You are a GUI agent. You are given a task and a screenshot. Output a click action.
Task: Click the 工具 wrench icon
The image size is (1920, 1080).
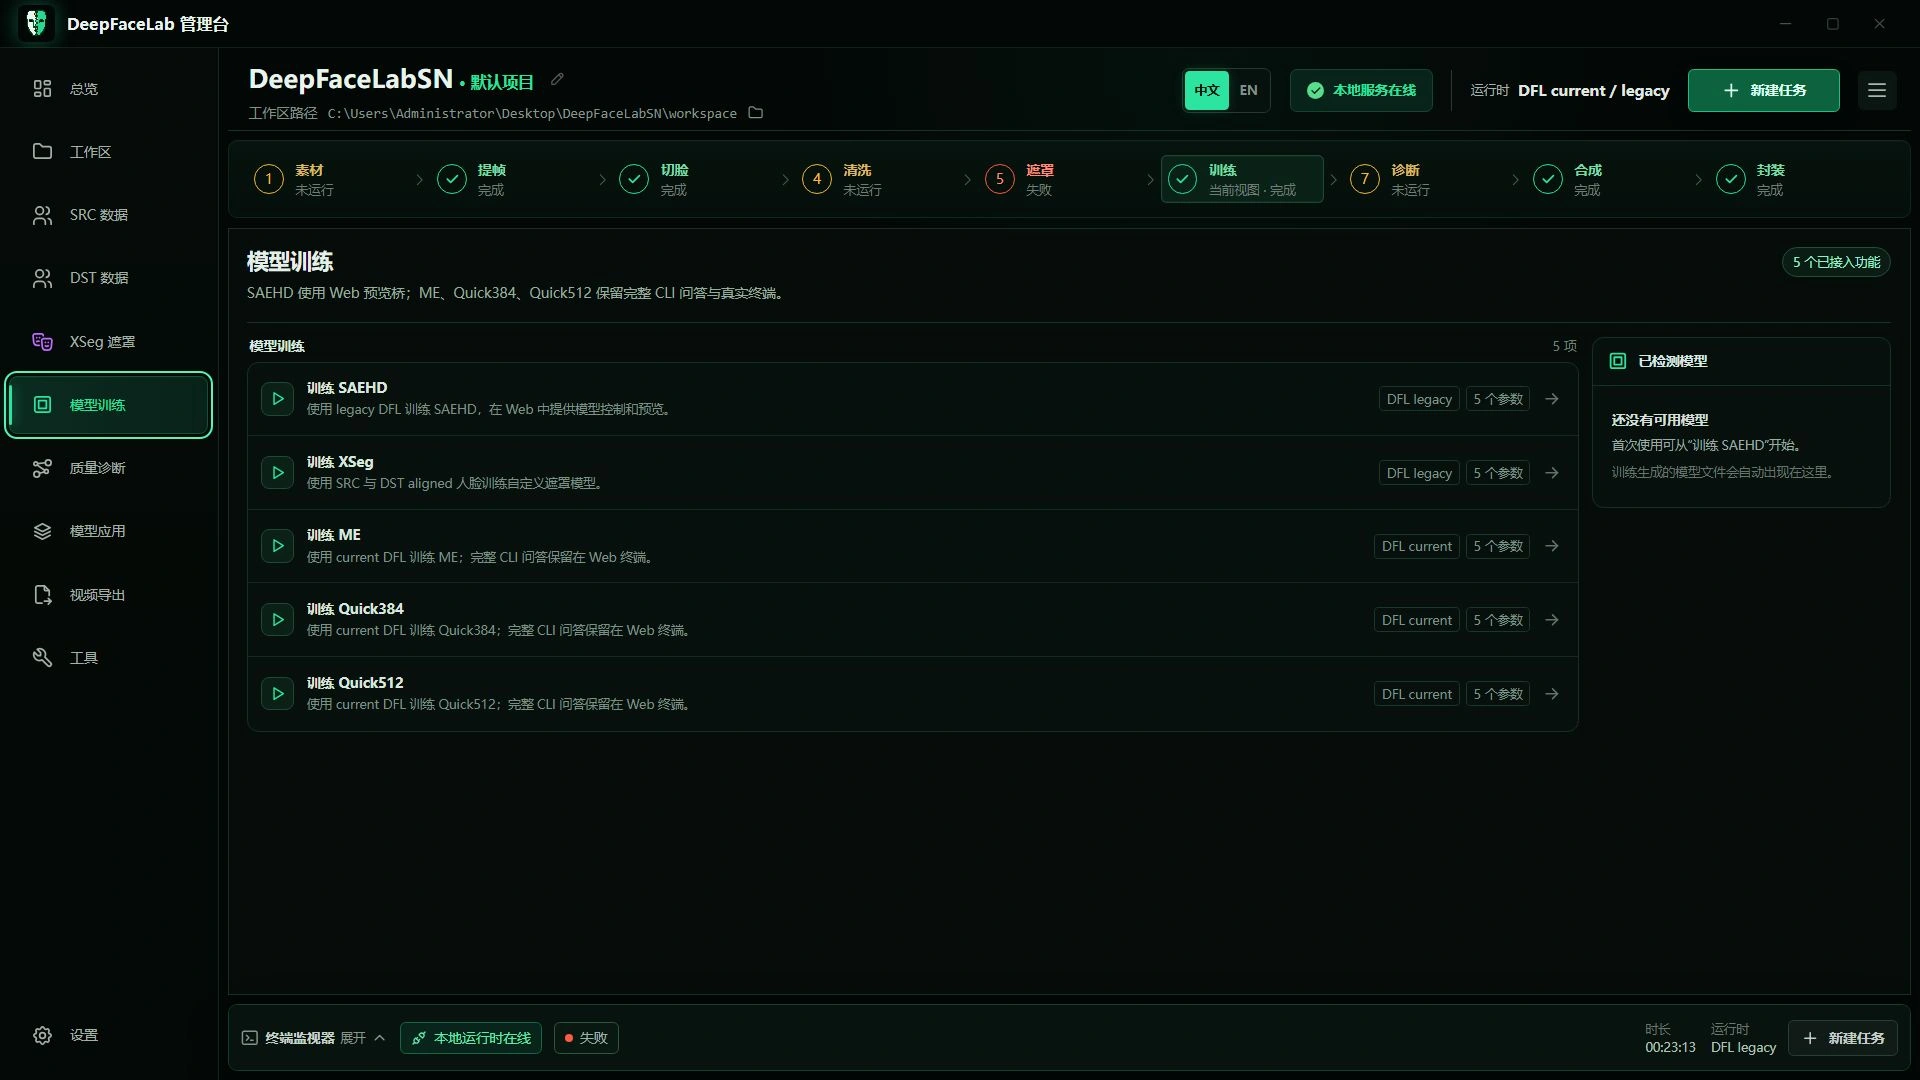[42, 658]
